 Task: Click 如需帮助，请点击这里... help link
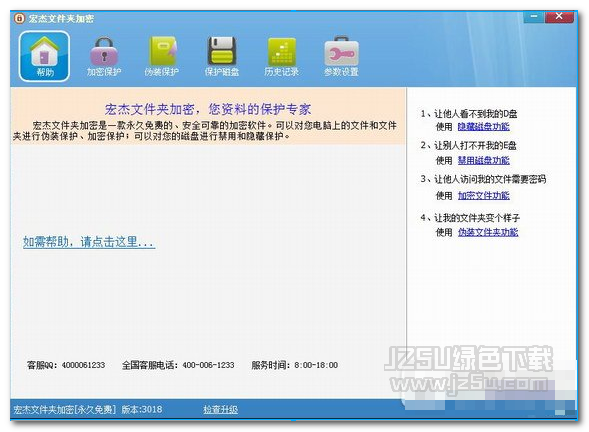tap(89, 242)
